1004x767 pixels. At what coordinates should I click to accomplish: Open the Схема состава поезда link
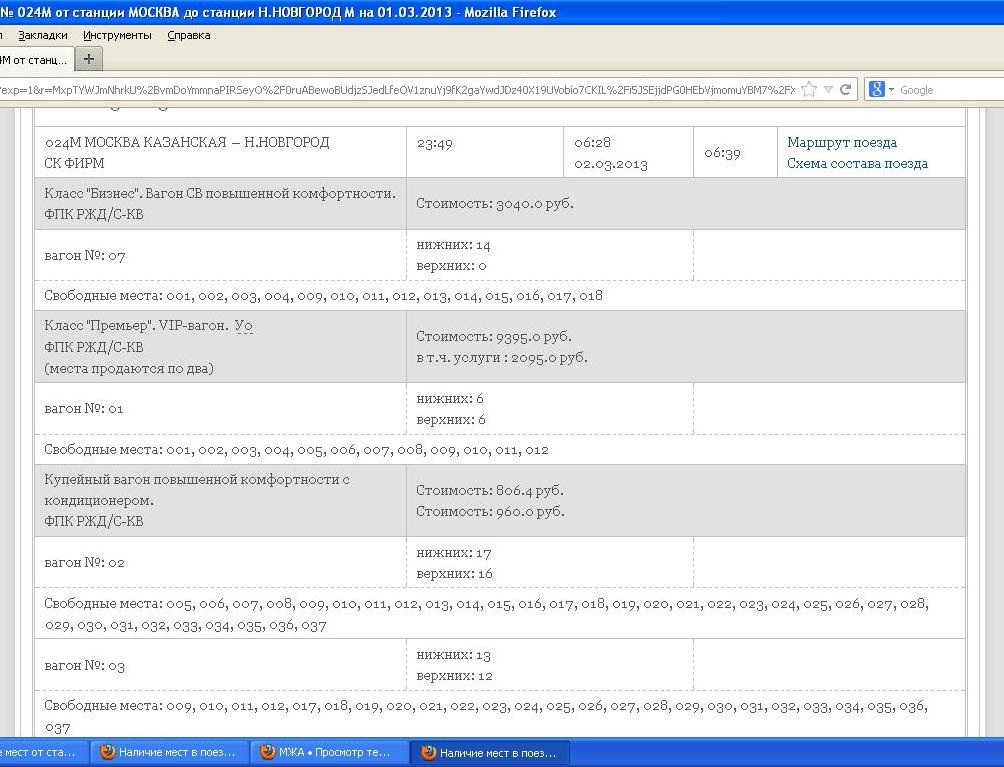click(857, 164)
